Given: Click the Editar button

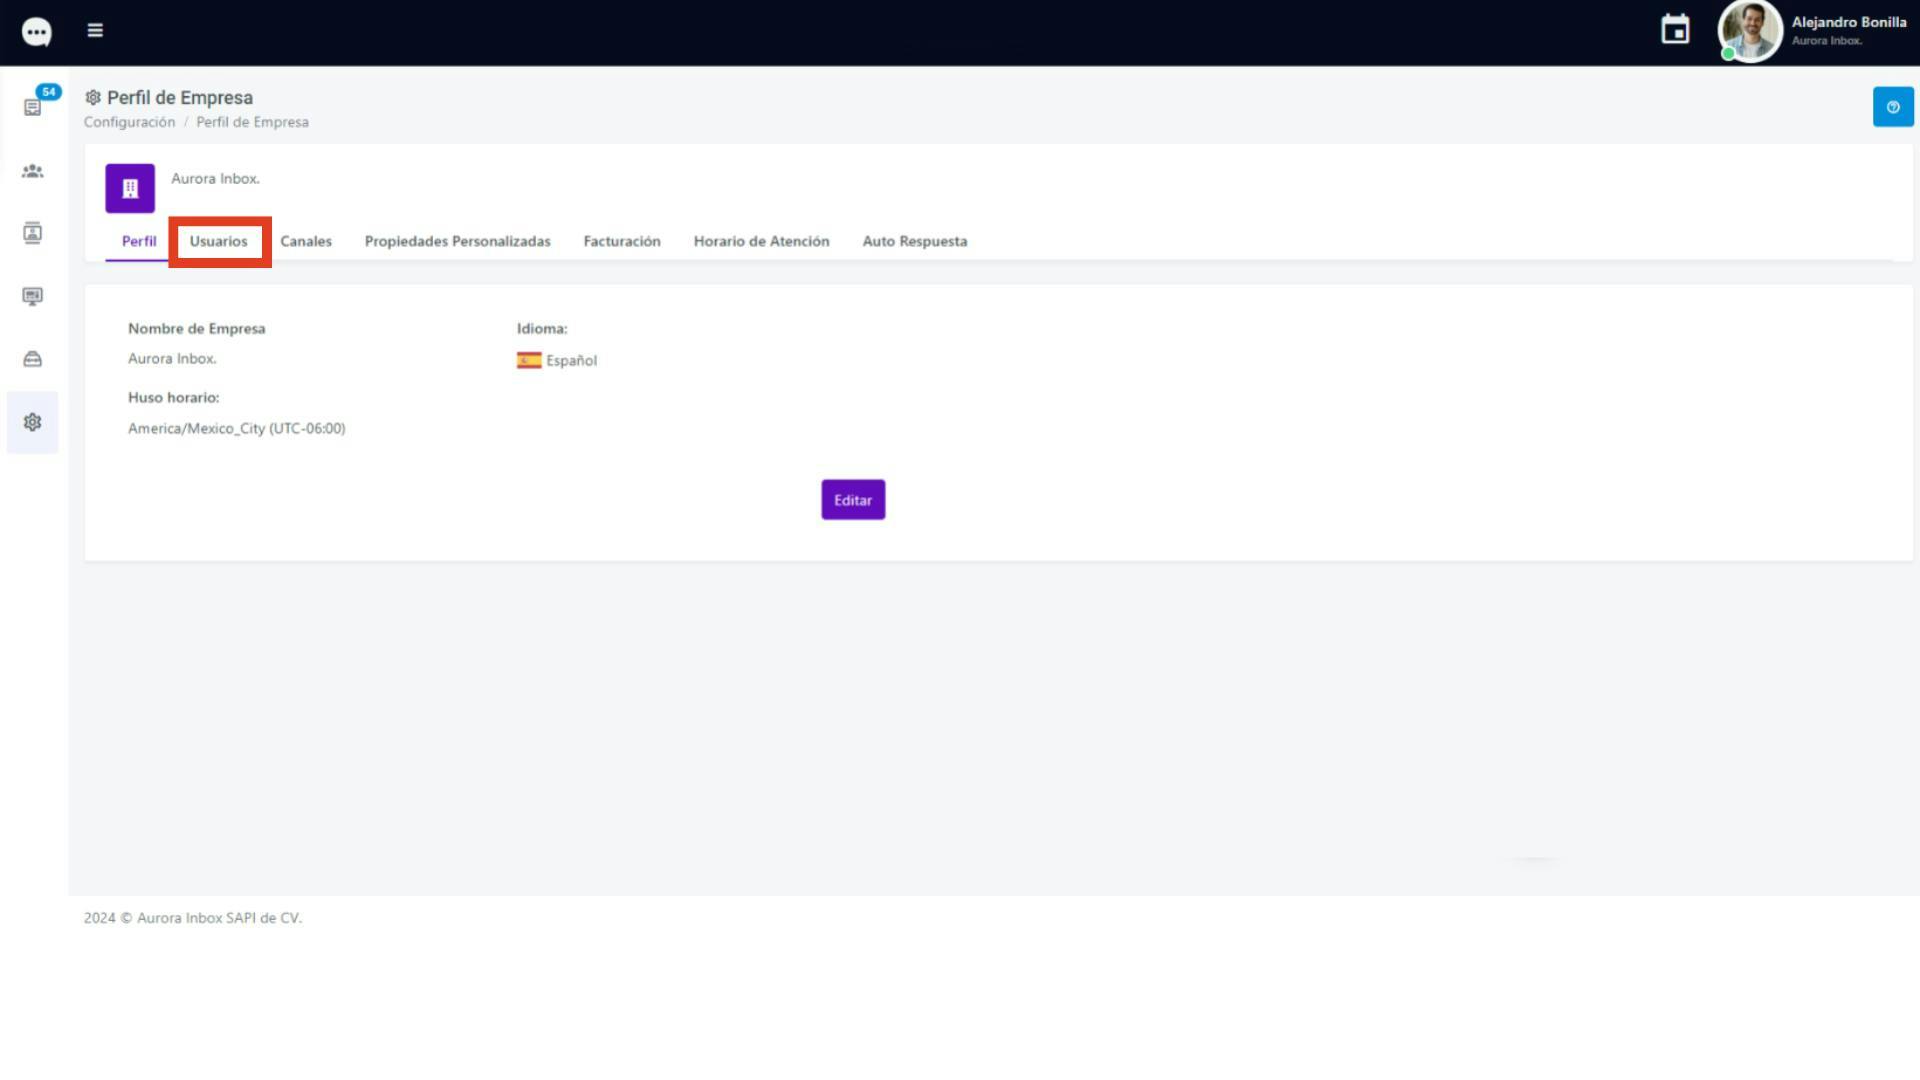Looking at the screenshot, I should (x=853, y=500).
